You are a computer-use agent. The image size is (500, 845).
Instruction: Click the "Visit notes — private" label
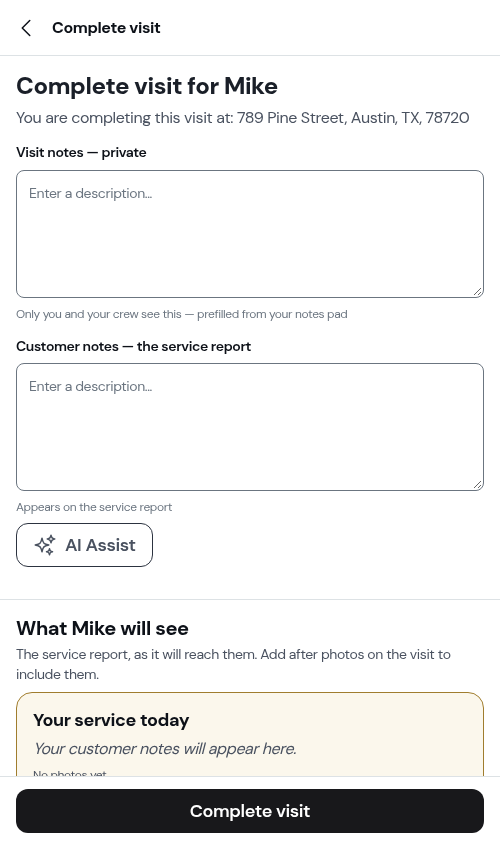click(x=81, y=153)
